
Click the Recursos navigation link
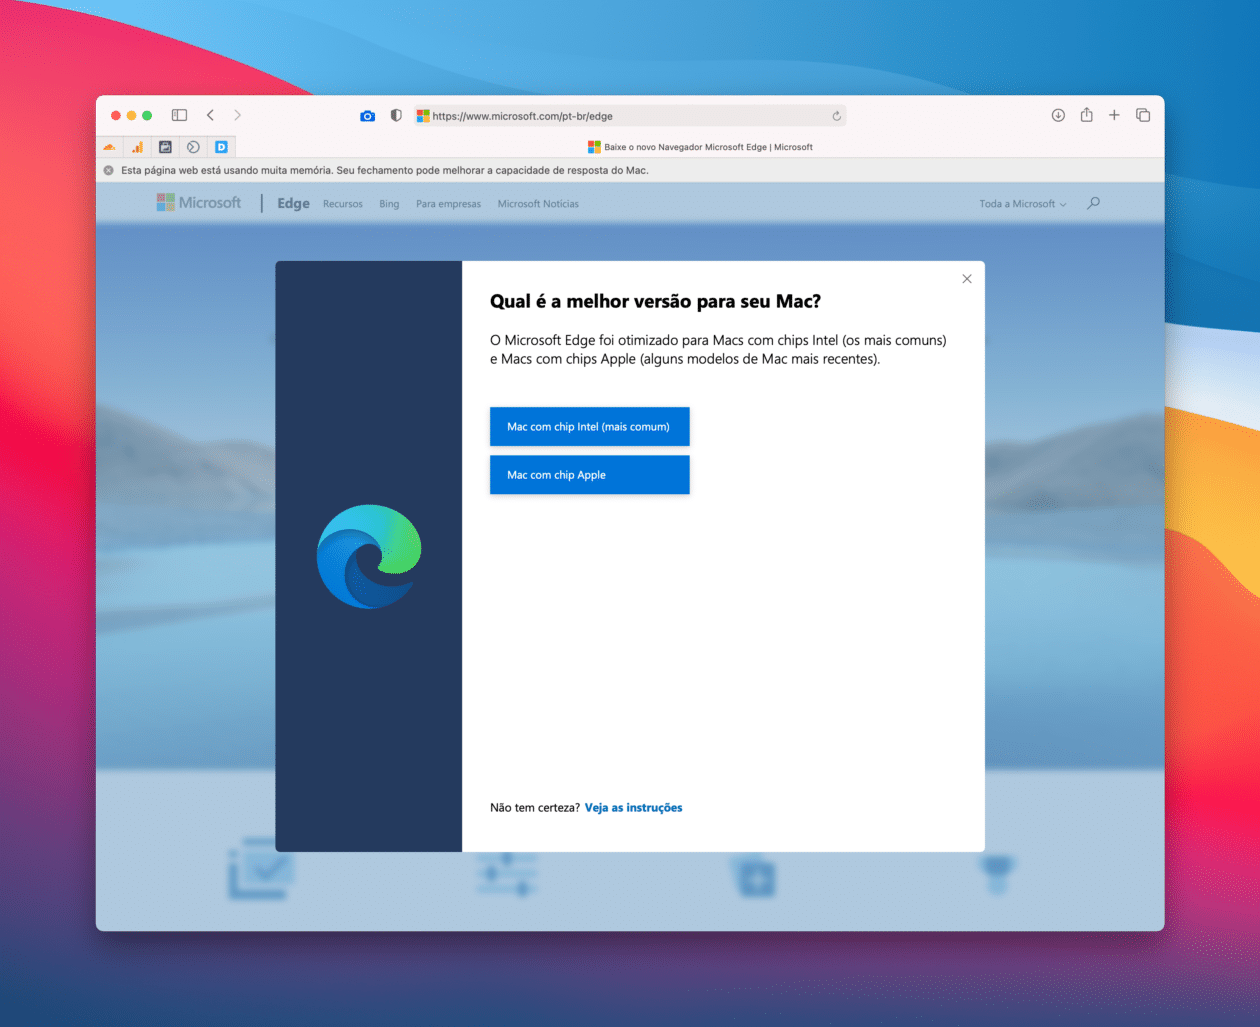pos(342,203)
